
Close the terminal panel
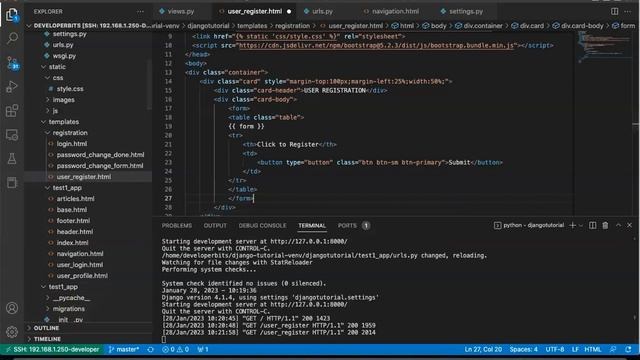[629, 225]
